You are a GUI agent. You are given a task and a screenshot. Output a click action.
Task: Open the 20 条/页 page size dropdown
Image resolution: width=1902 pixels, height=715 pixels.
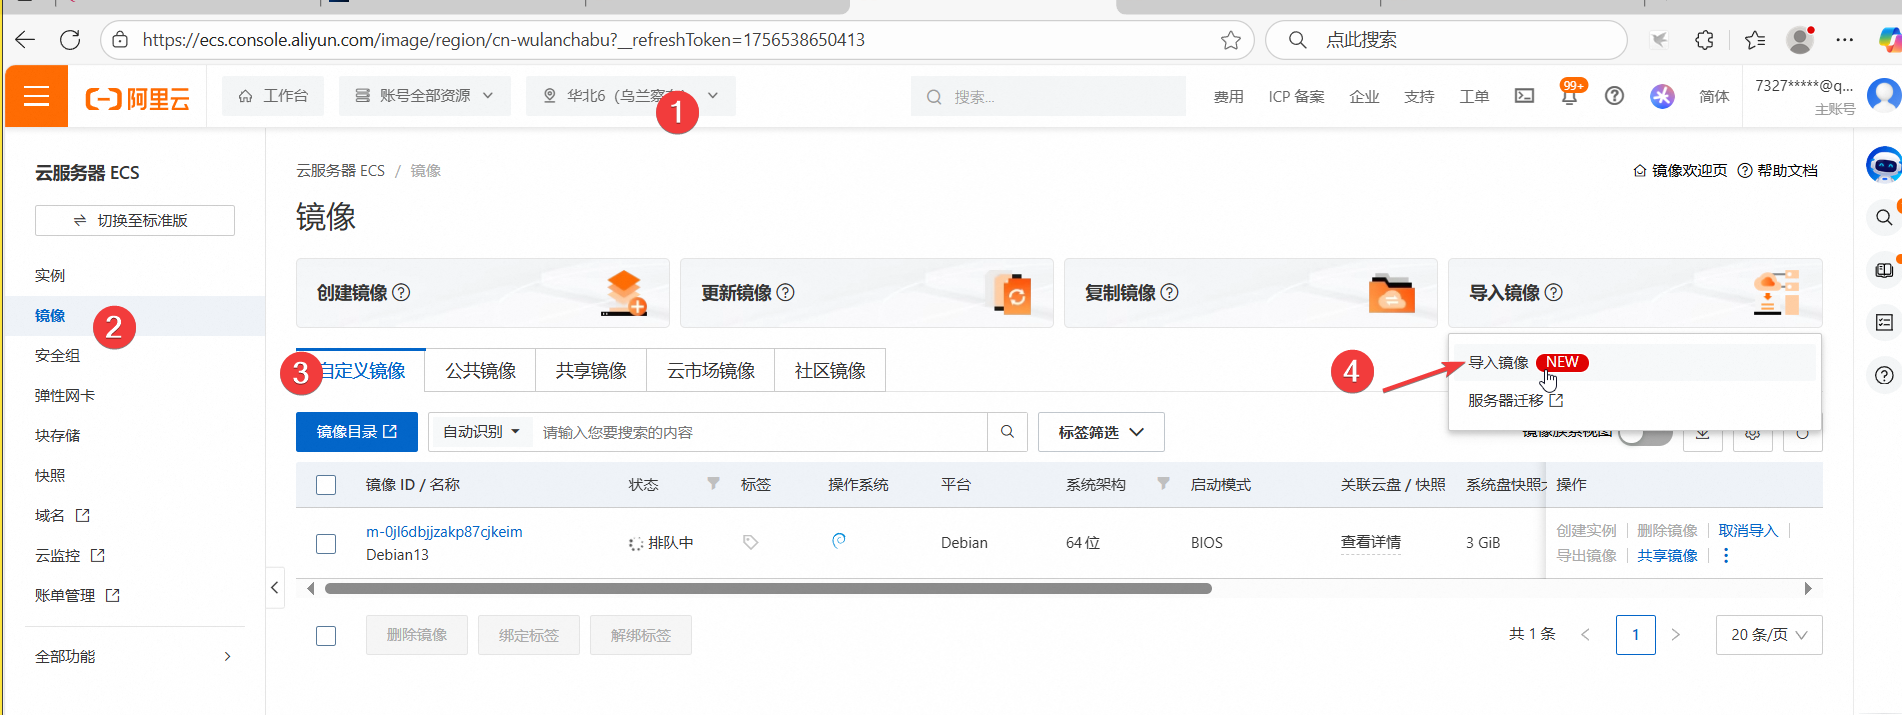1768,635
